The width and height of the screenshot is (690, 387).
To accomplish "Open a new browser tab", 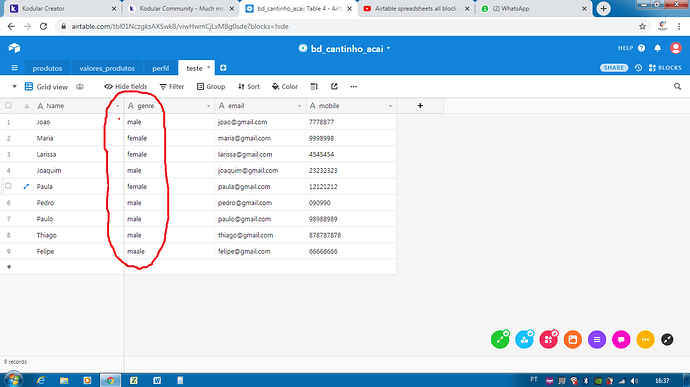I will pyautogui.click(x=603, y=8).
